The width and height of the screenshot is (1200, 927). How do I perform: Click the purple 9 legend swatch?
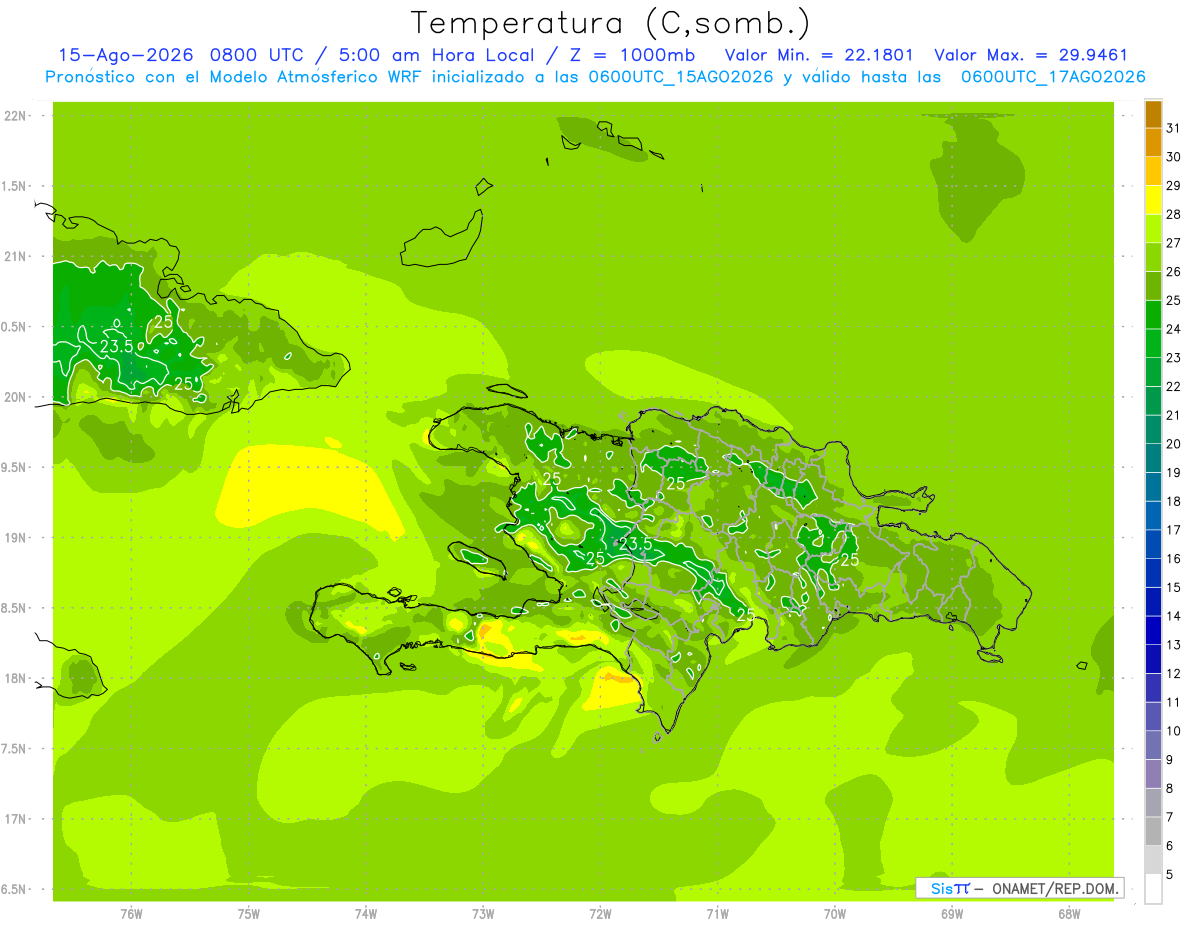(x=1153, y=746)
